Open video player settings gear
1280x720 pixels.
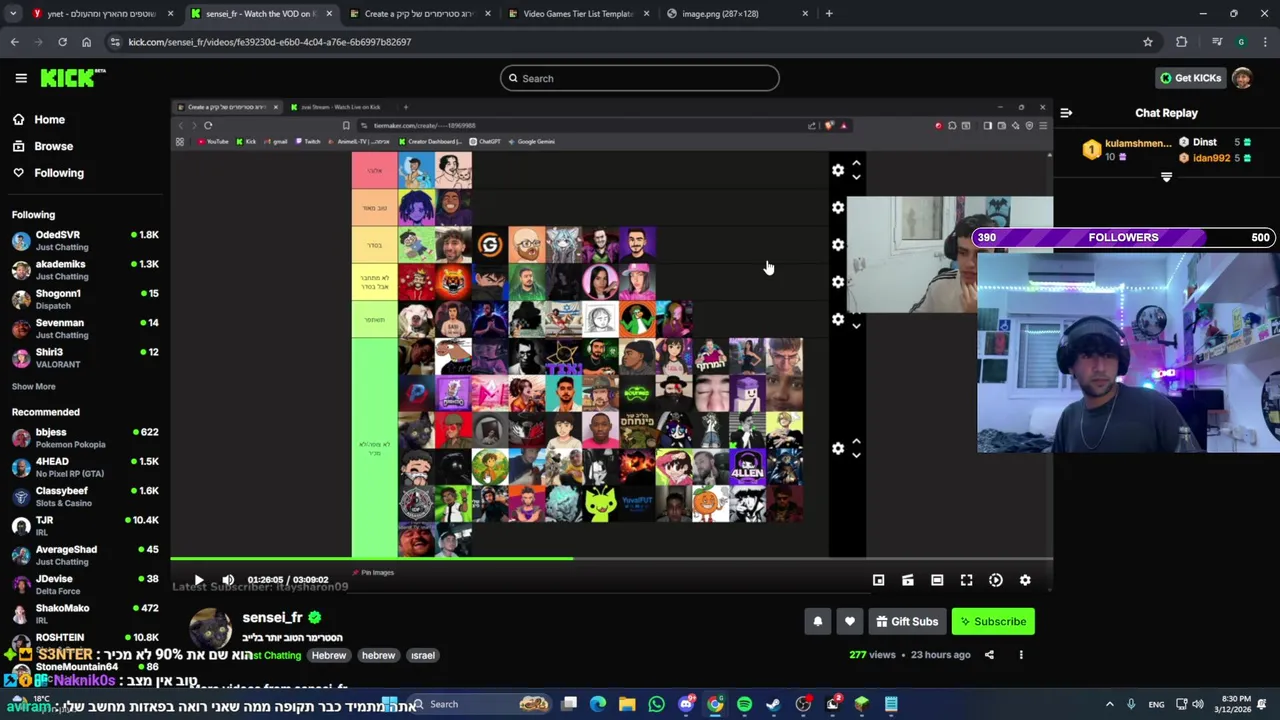click(1025, 580)
